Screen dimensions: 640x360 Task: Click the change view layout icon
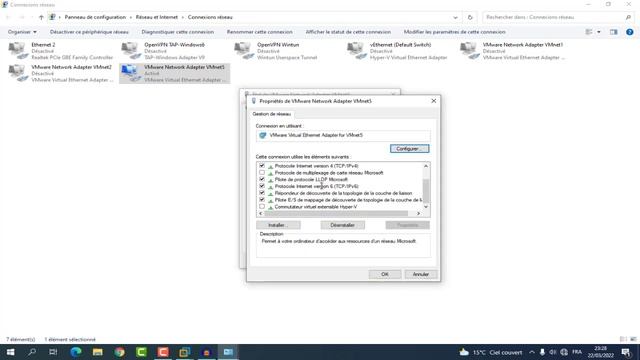coord(589,32)
